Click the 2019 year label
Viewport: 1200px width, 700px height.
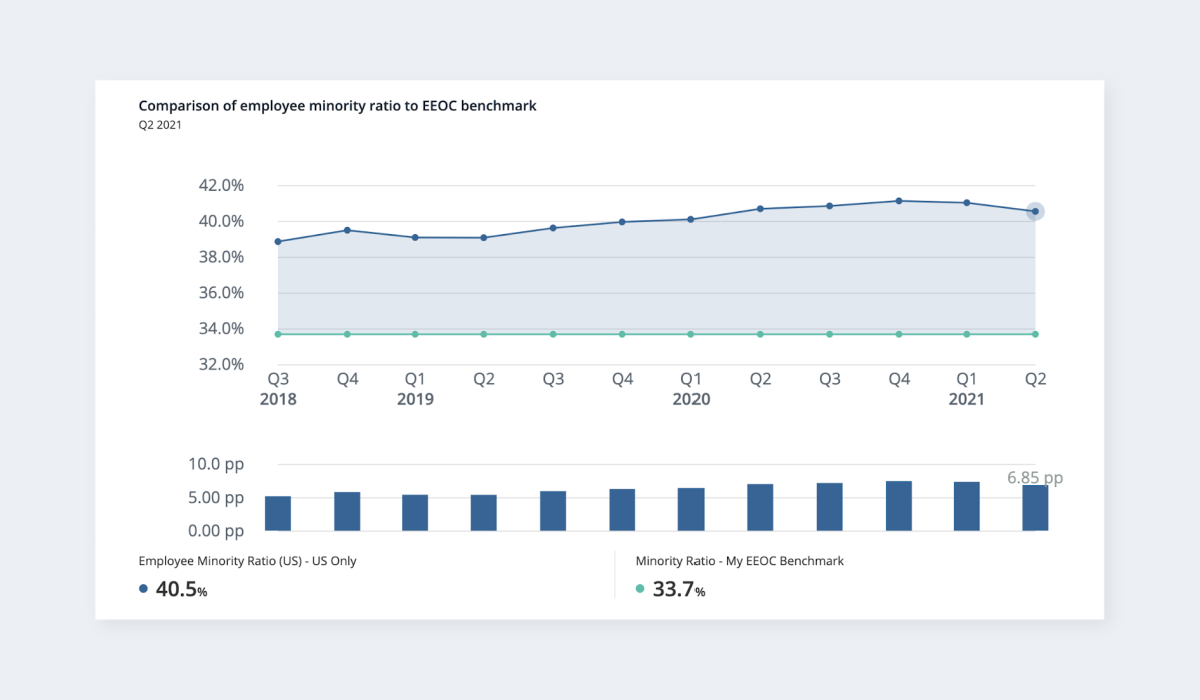pyautogui.click(x=415, y=399)
